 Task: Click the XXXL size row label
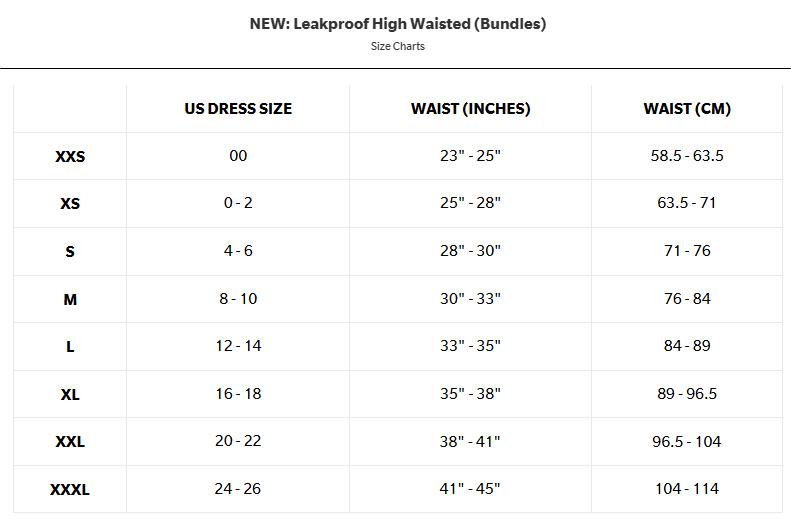(70, 490)
